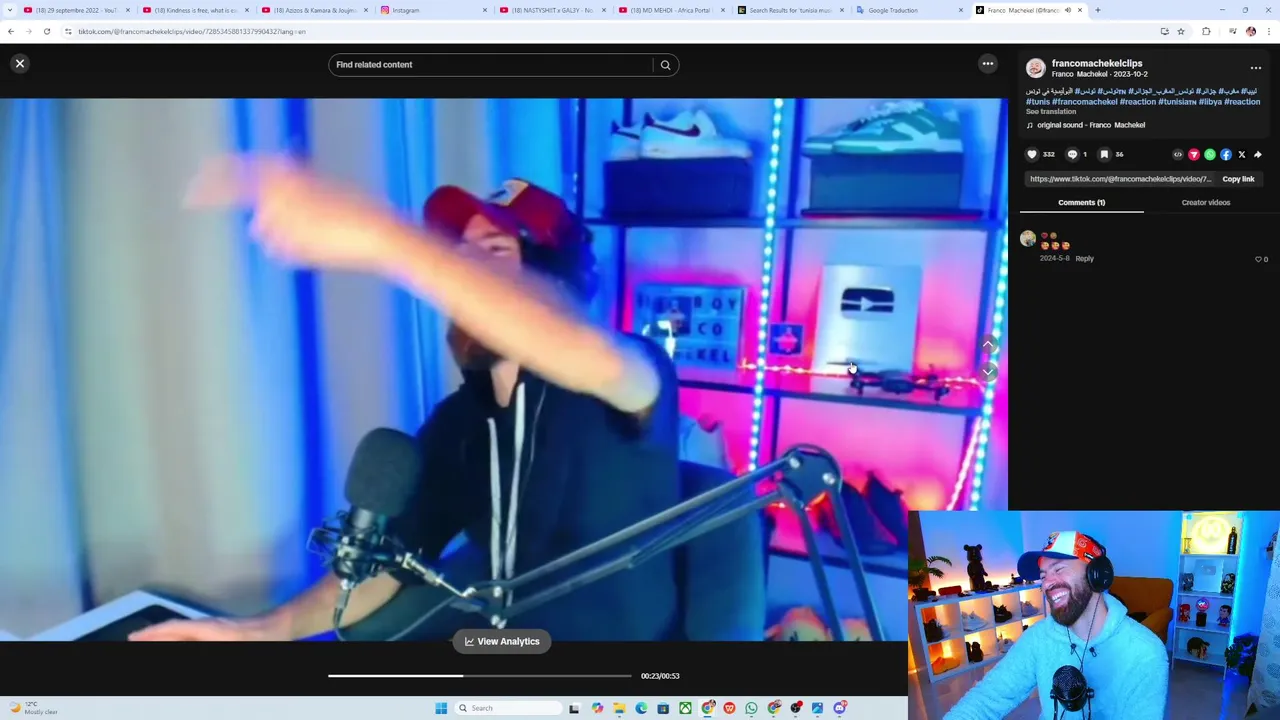Open Discord from the taskbar
Viewport: 1280px width, 720px height.
click(x=840, y=708)
